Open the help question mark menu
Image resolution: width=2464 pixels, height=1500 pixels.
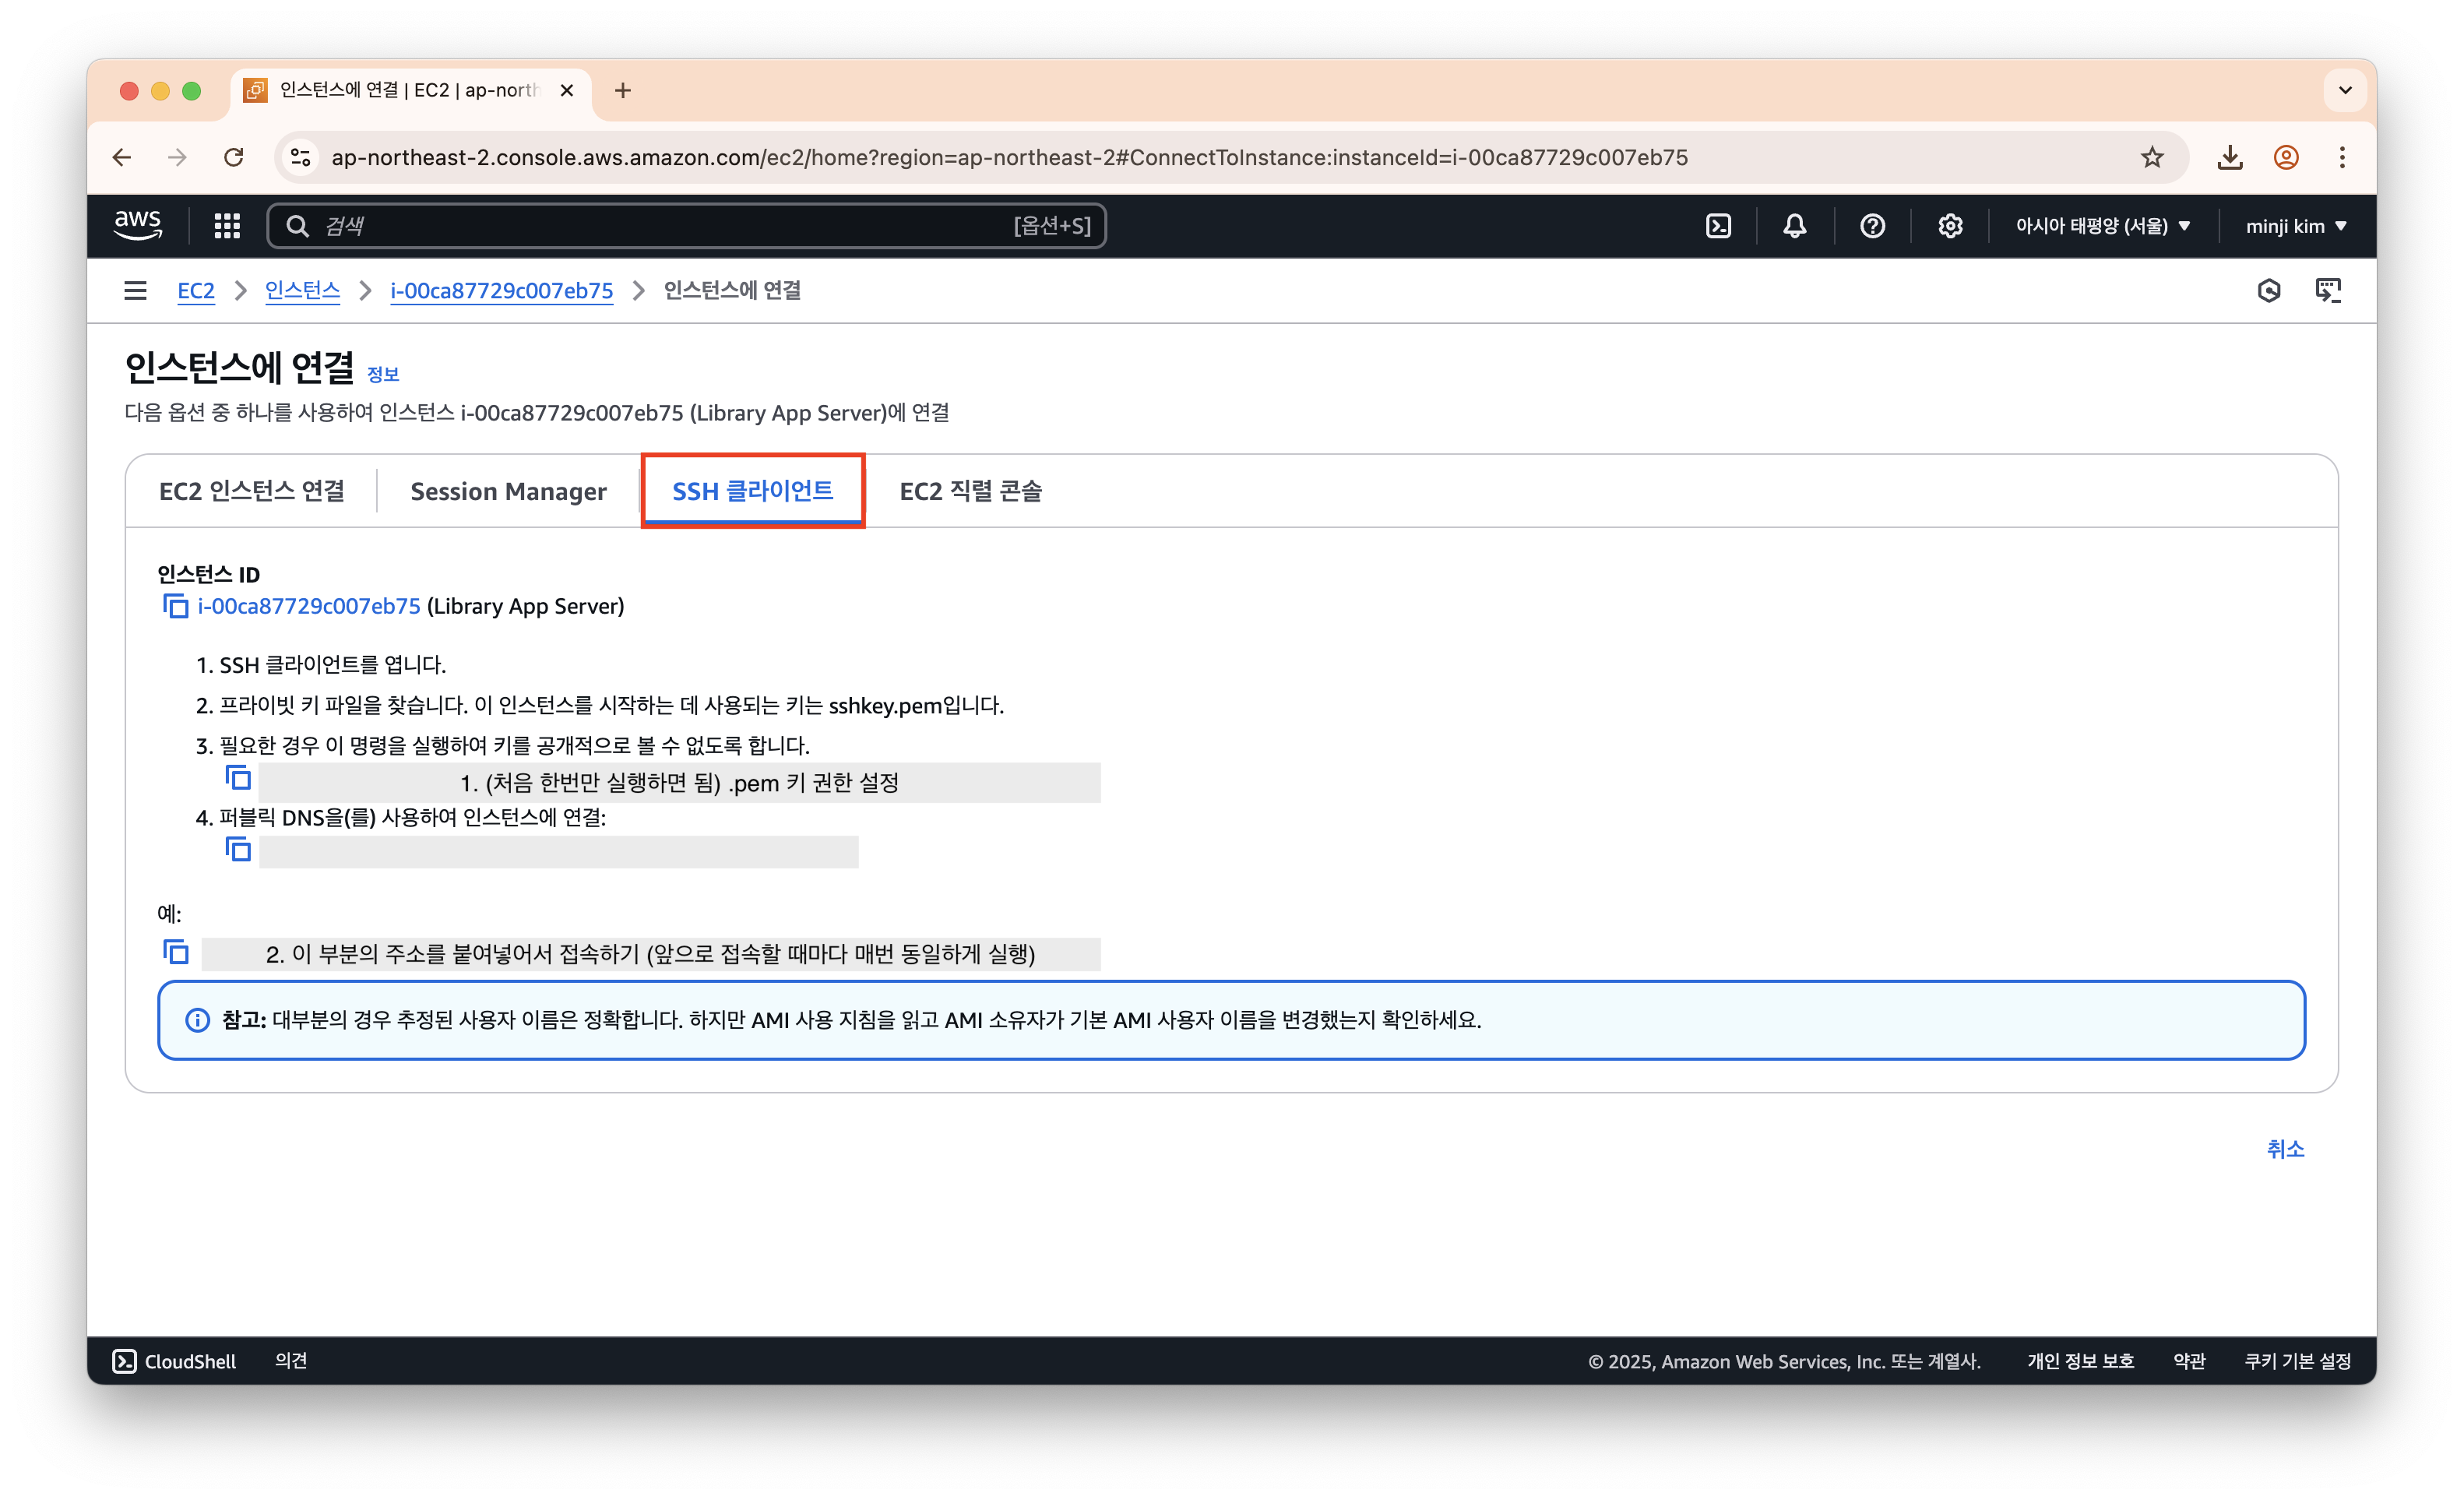[1872, 226]
